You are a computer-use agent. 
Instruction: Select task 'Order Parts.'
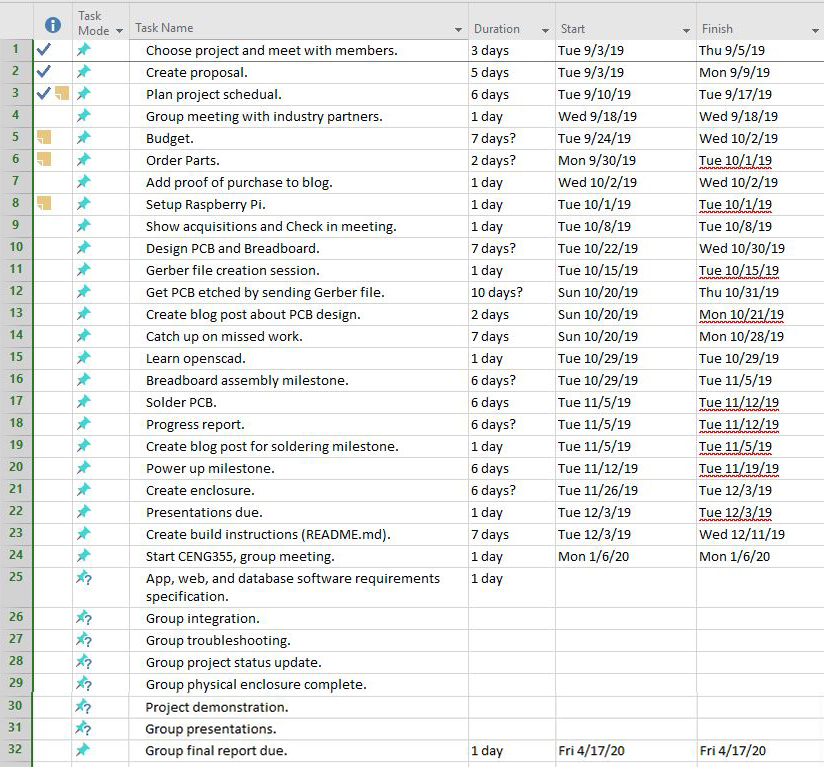[183, 160]
